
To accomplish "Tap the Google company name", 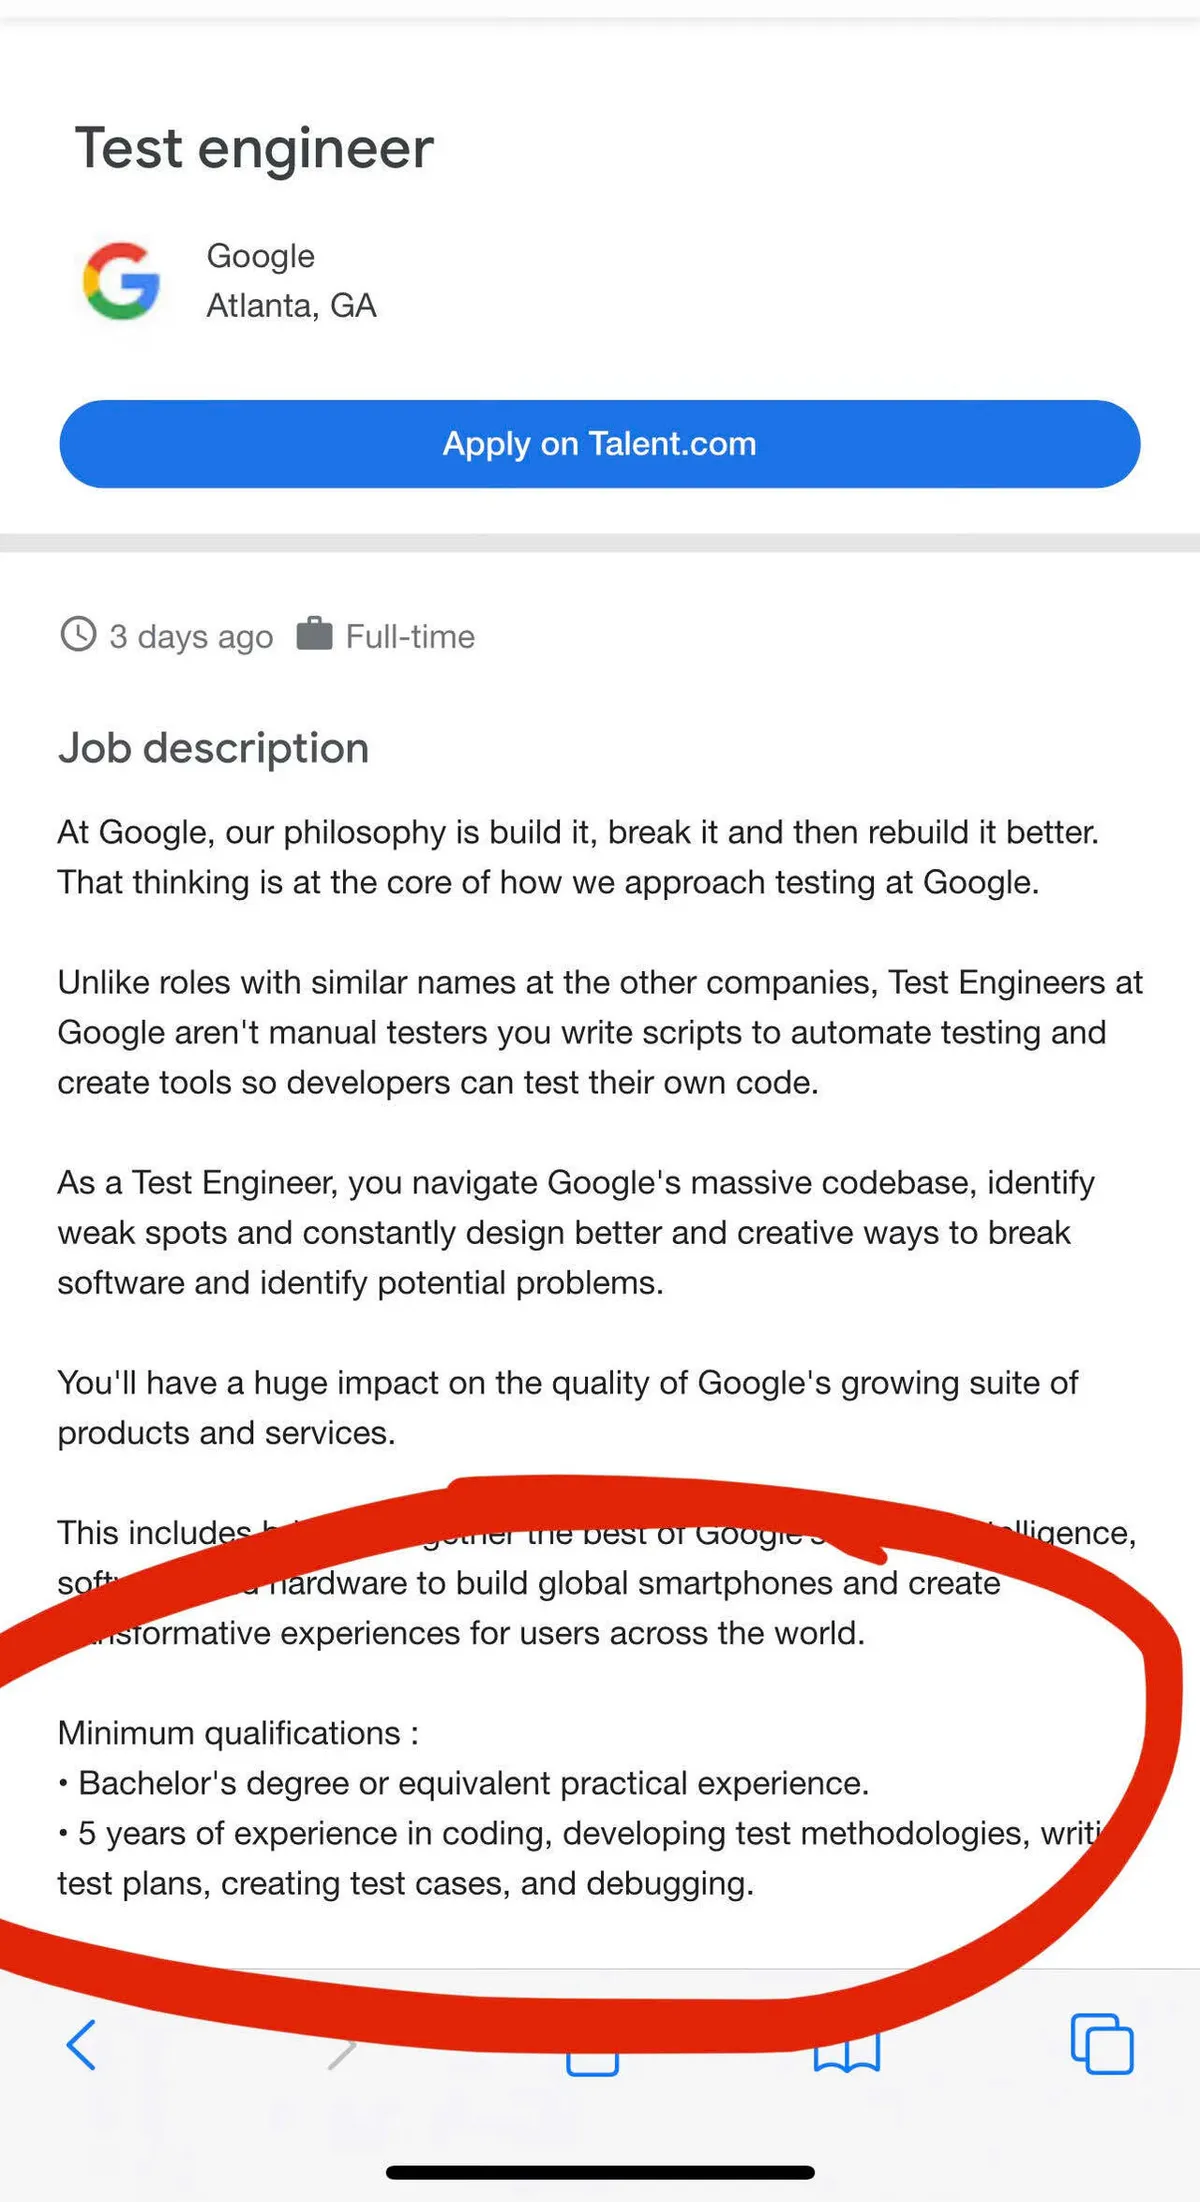I will (x=260, y=256).
